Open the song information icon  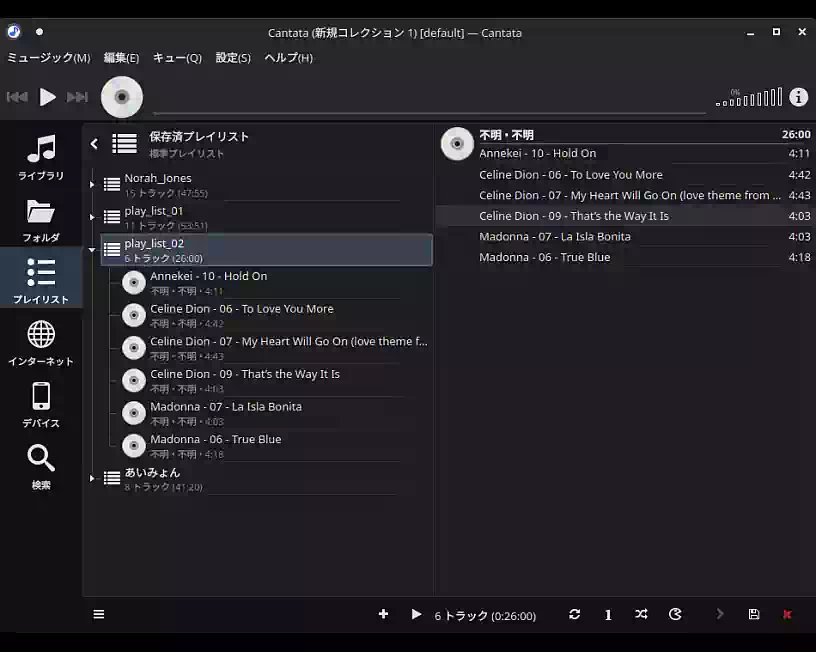pyautogui.click(x=798, y=97)
